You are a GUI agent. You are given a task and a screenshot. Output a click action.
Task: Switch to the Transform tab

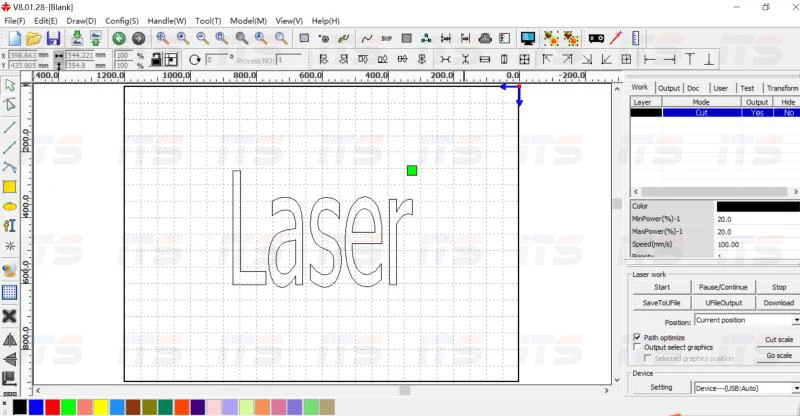point(782,88)
